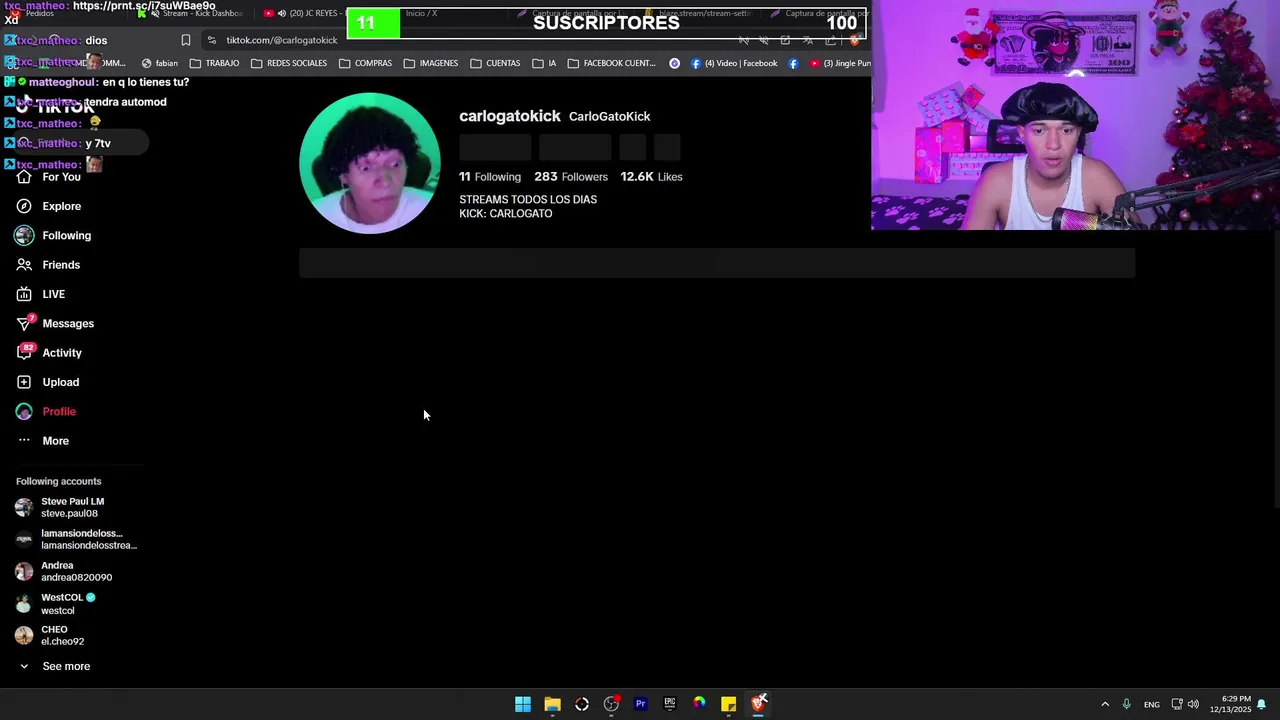Screen dimensions: 1280x720
Task: Show hidden system tray icons
Action: point(1105,704)
